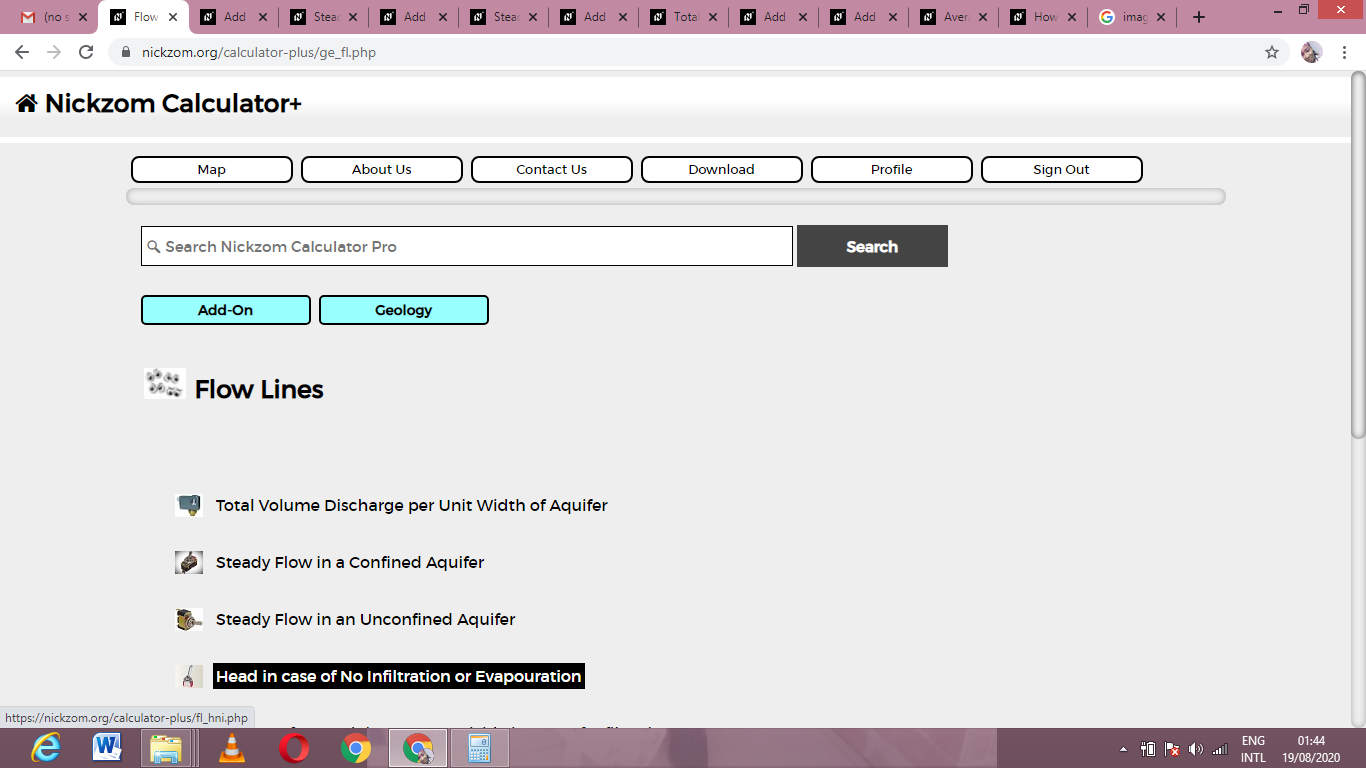
Task: Open the Map page button
Action: [212, 170]
